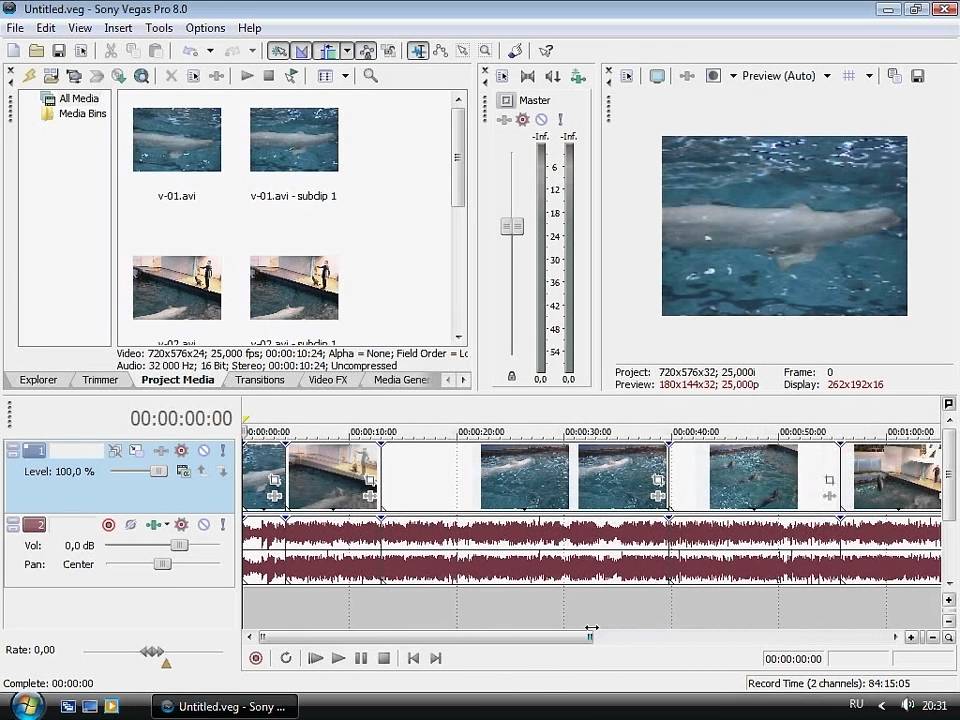Arm audio track 2 for record
Screen dimensions: 960x720
[x=109, y=525]
